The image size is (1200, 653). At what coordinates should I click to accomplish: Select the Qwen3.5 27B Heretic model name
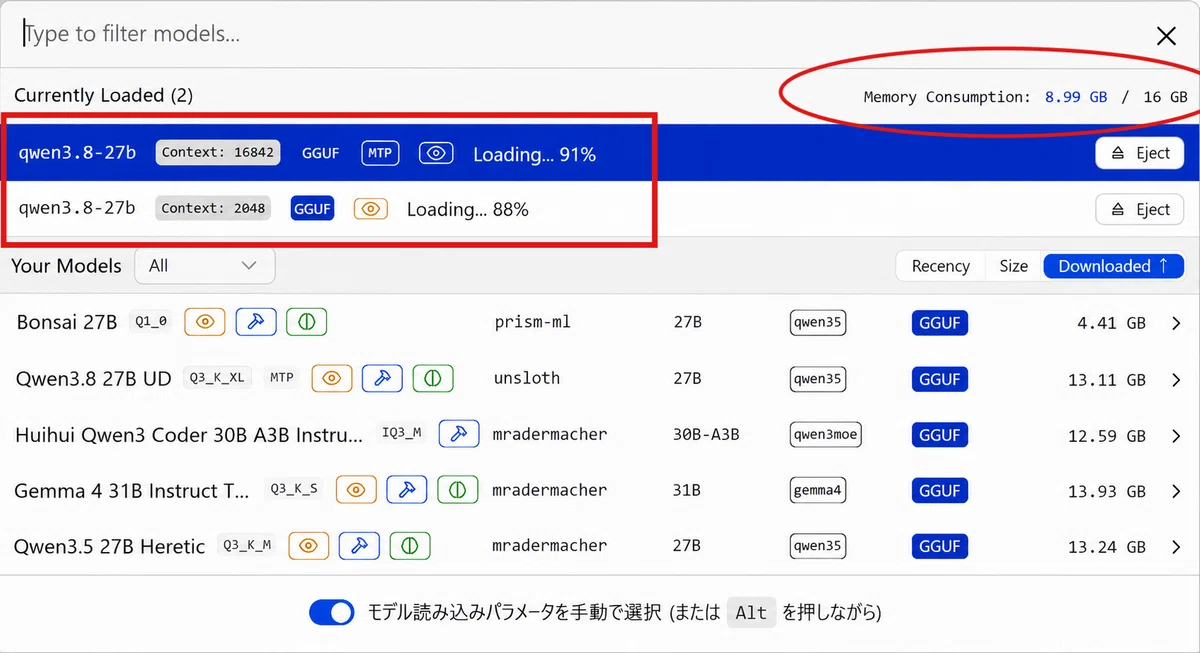[x=109, y=547]
